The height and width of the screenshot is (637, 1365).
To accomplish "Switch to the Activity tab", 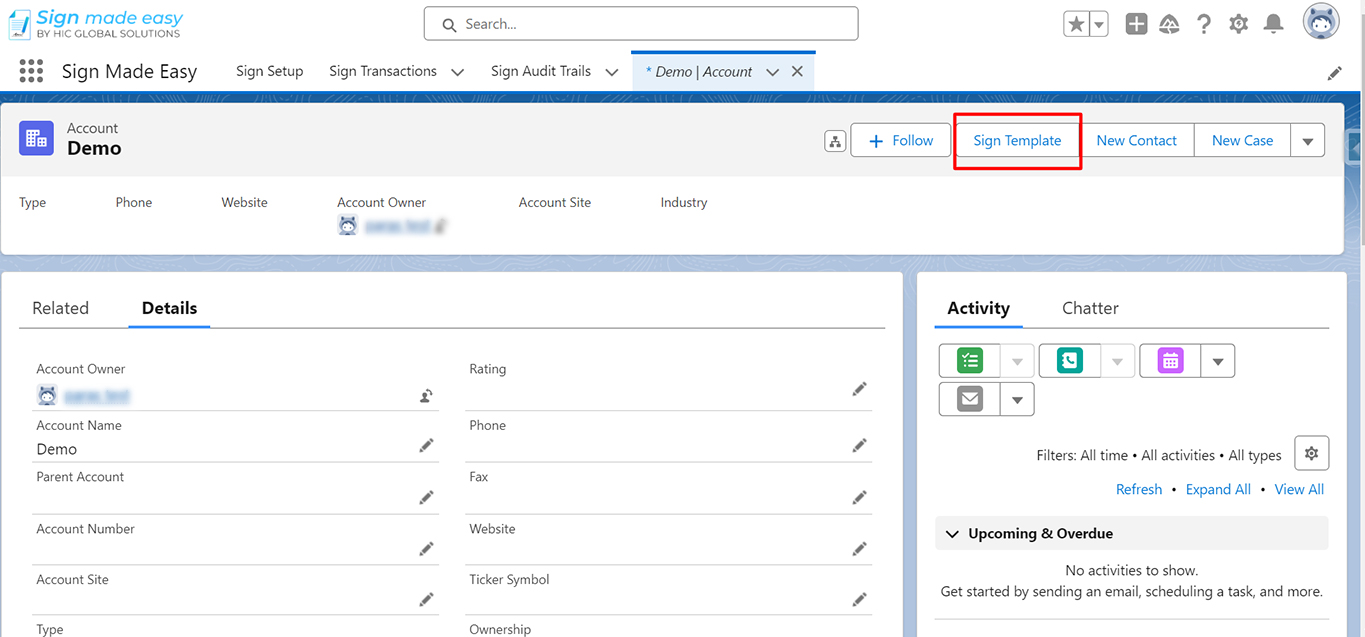I will (x=978, y=308).
